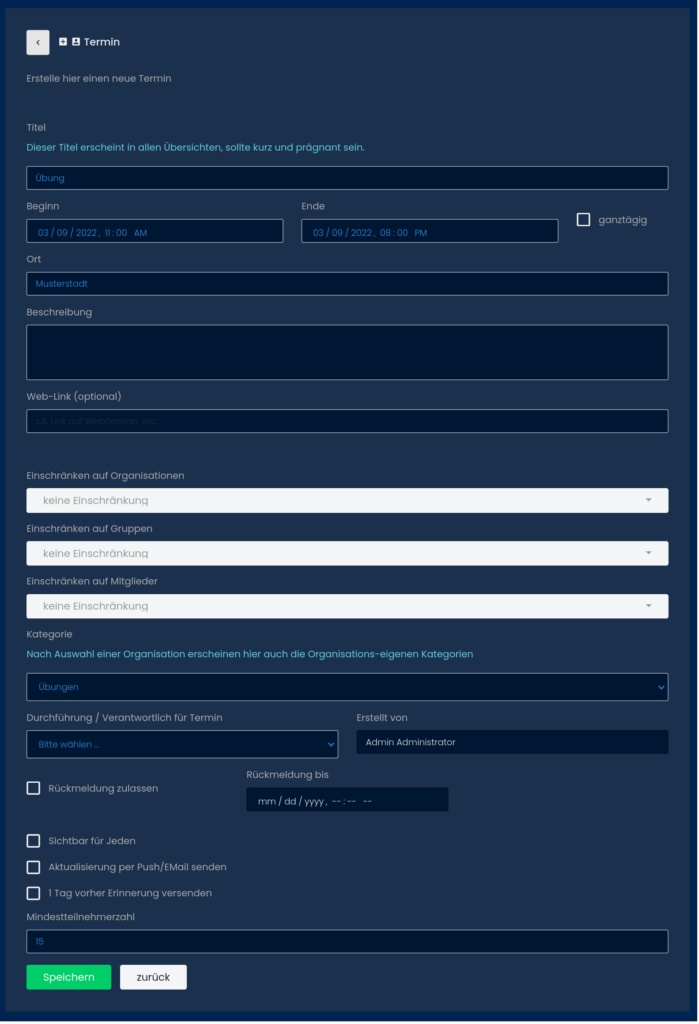Toggle Sichtbar für Jeden checkbox
Viewport: 699px width, 1024px height.
tap(34, 841)
